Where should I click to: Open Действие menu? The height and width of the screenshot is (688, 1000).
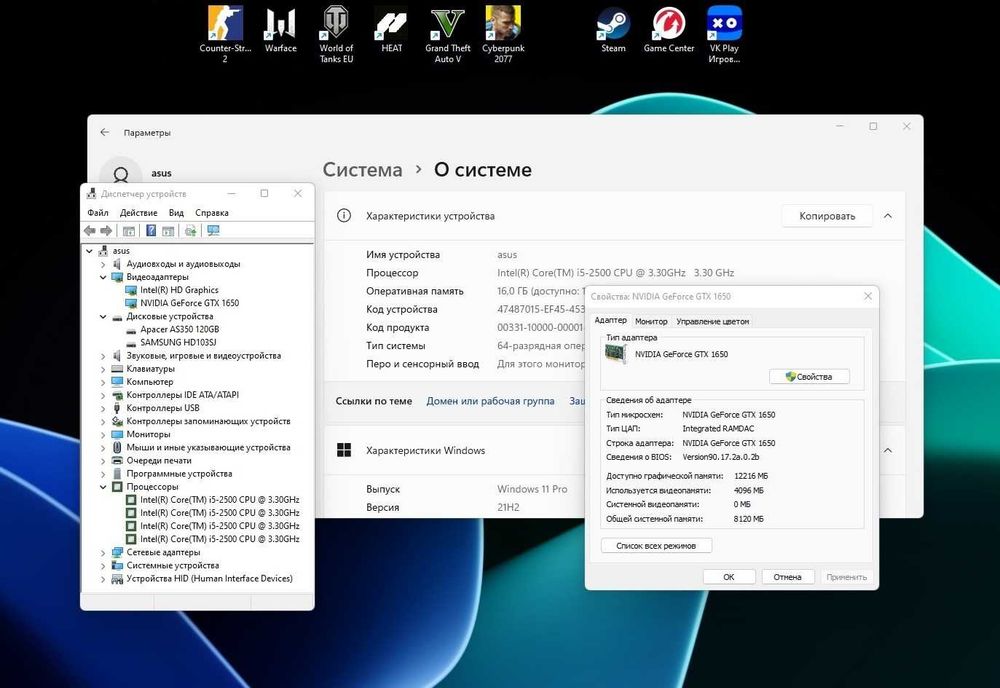click(x=138, y=213)
